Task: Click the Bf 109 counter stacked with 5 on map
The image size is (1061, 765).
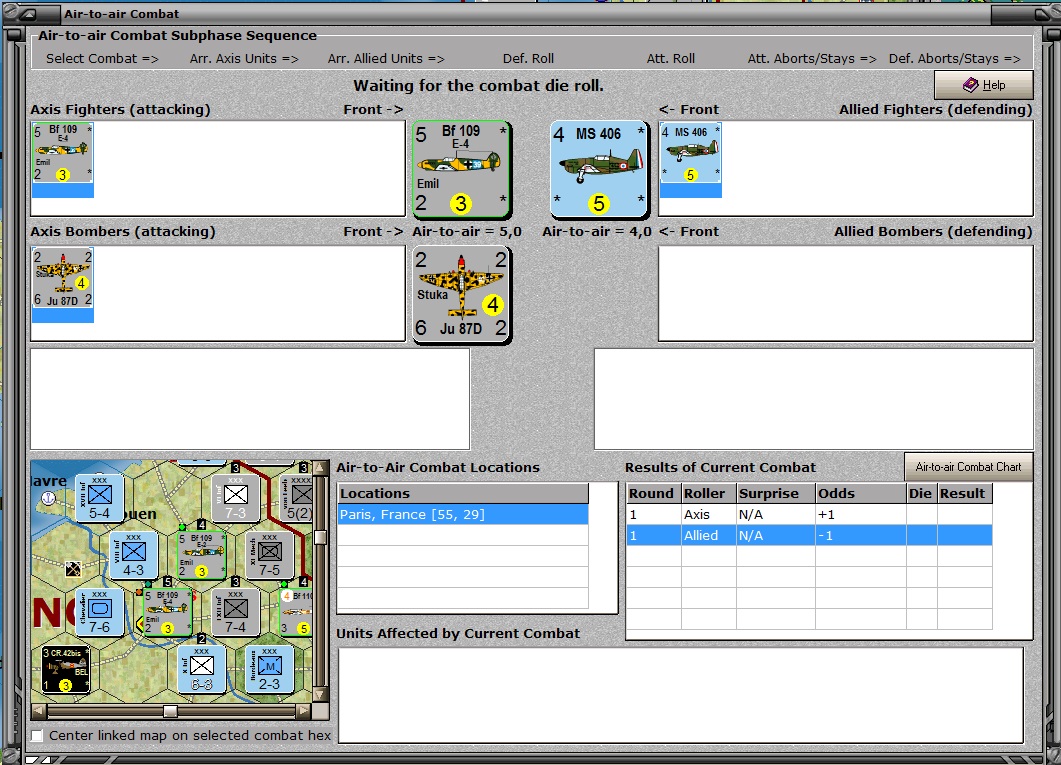Action: click(167, 611)
